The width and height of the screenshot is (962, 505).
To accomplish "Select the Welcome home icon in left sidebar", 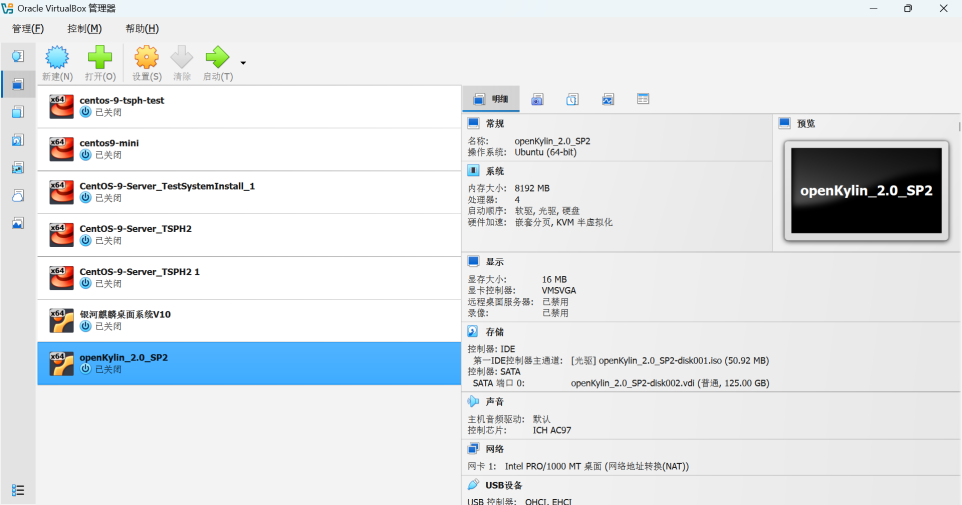I will (18, 56).
